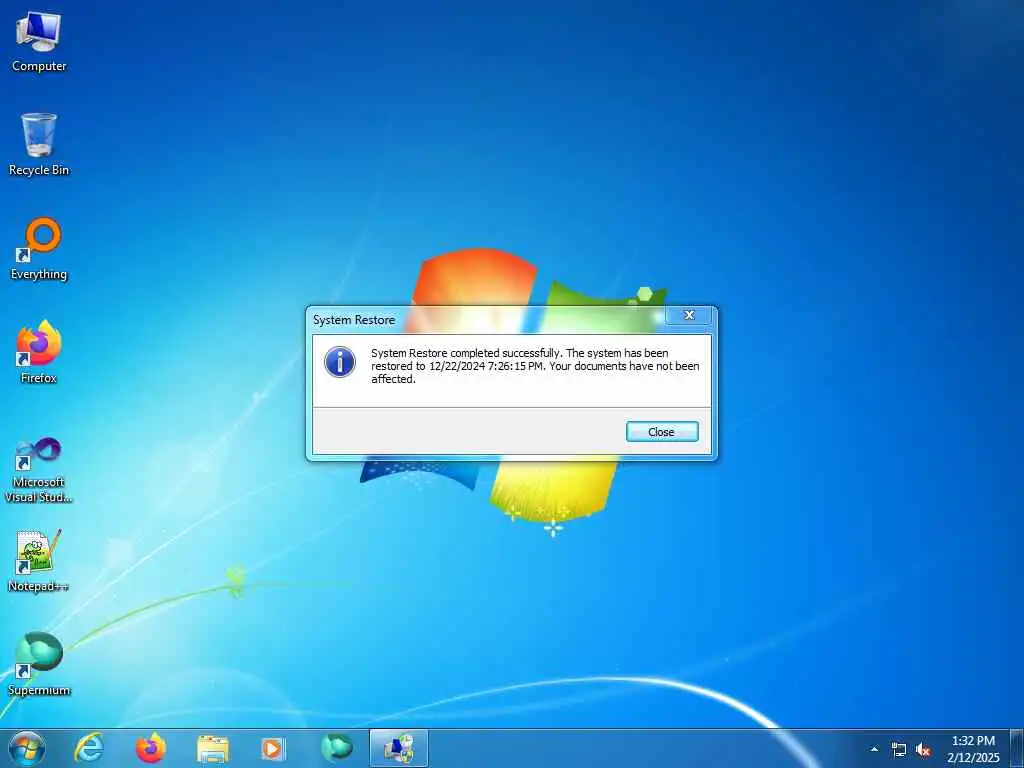Click the muted volume tray icon
Screen dimensions: 1024x768
pos(923,750)
